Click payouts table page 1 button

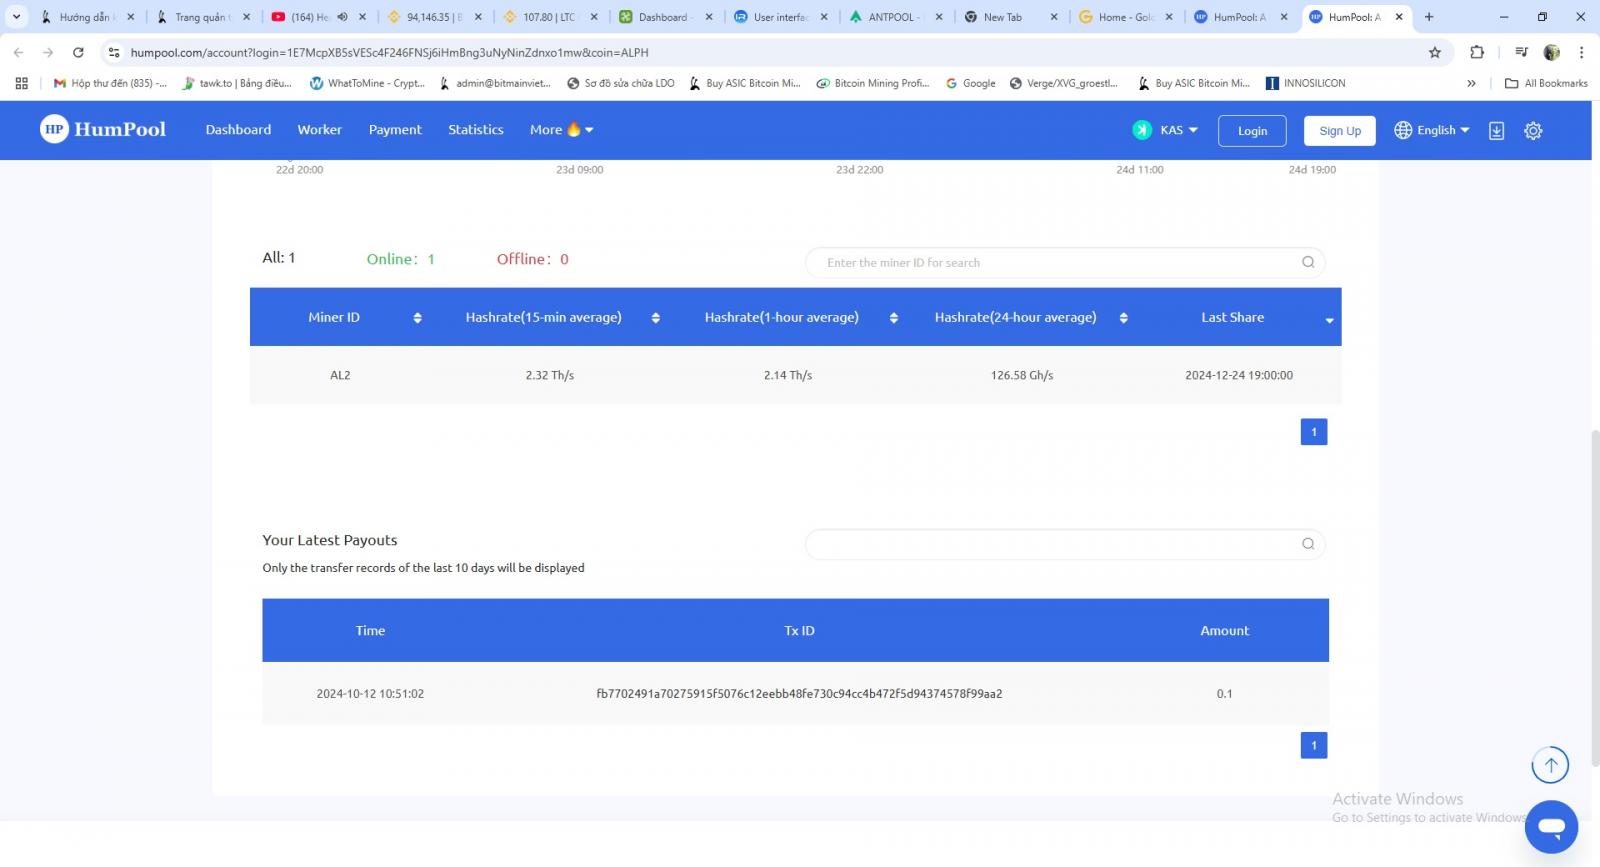pyautogui.click(x=1314, y=745)
